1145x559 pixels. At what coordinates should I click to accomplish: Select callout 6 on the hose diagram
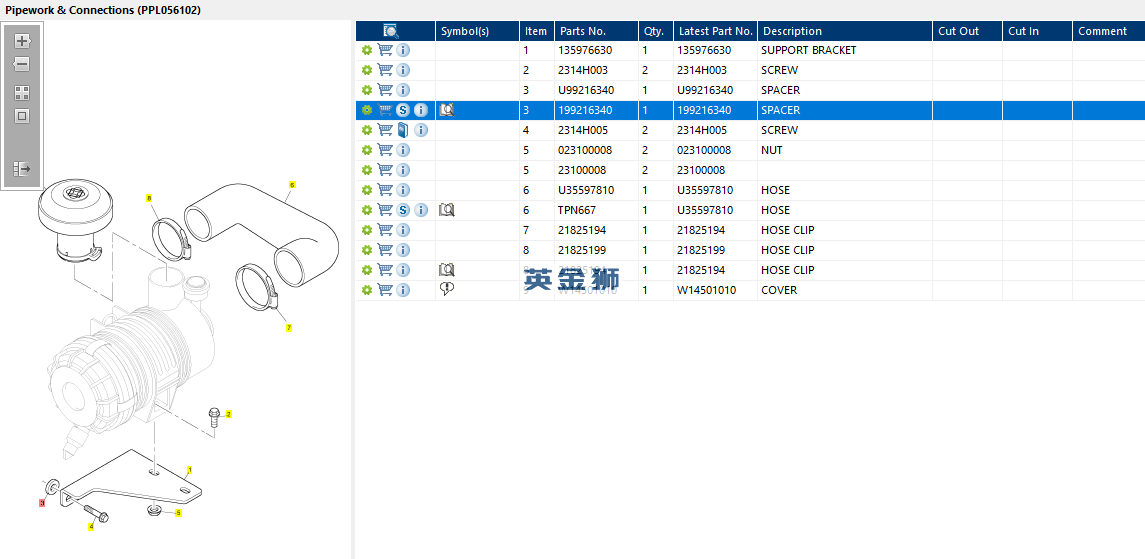point(292,185)
